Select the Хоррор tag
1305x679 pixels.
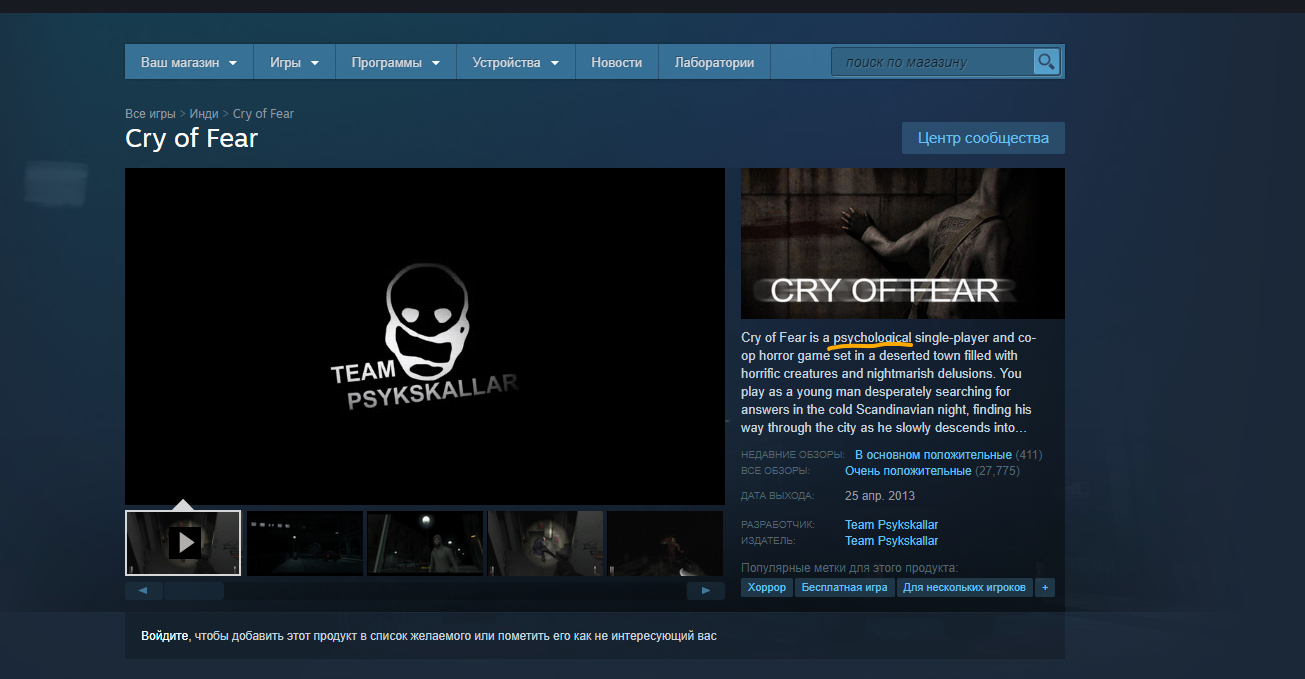[x=767, y=587]
